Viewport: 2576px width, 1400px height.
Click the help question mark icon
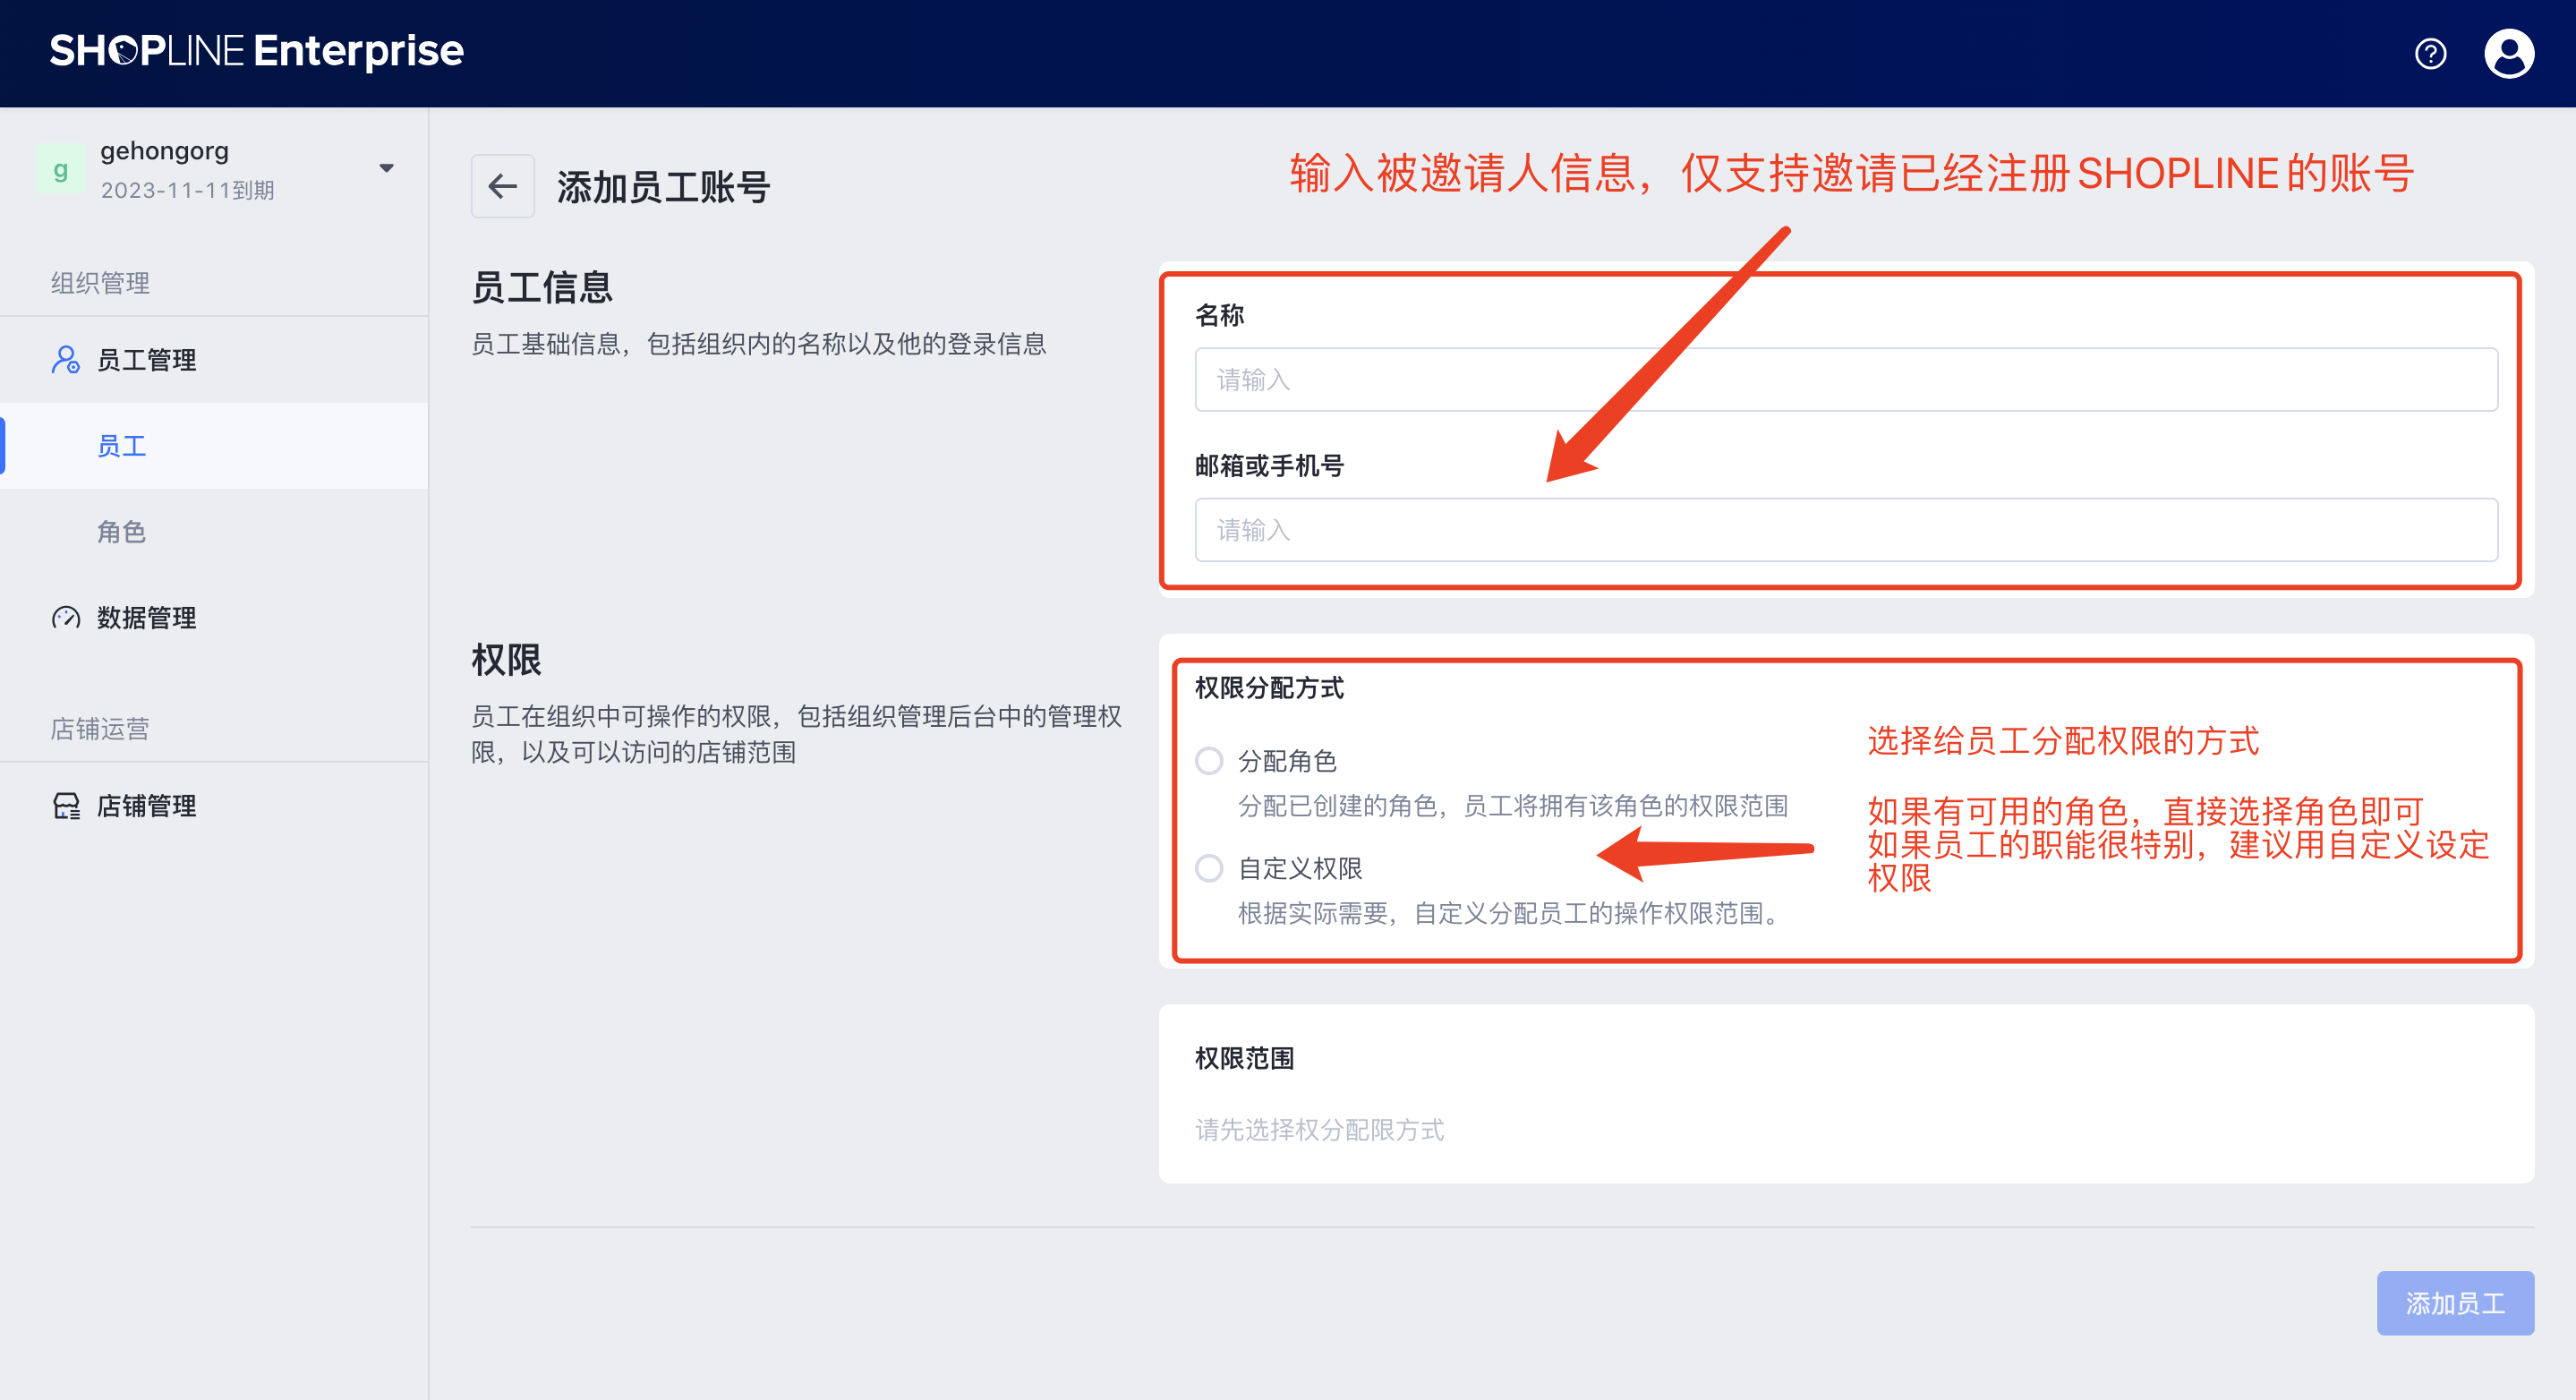click(x=2430, y=53)
